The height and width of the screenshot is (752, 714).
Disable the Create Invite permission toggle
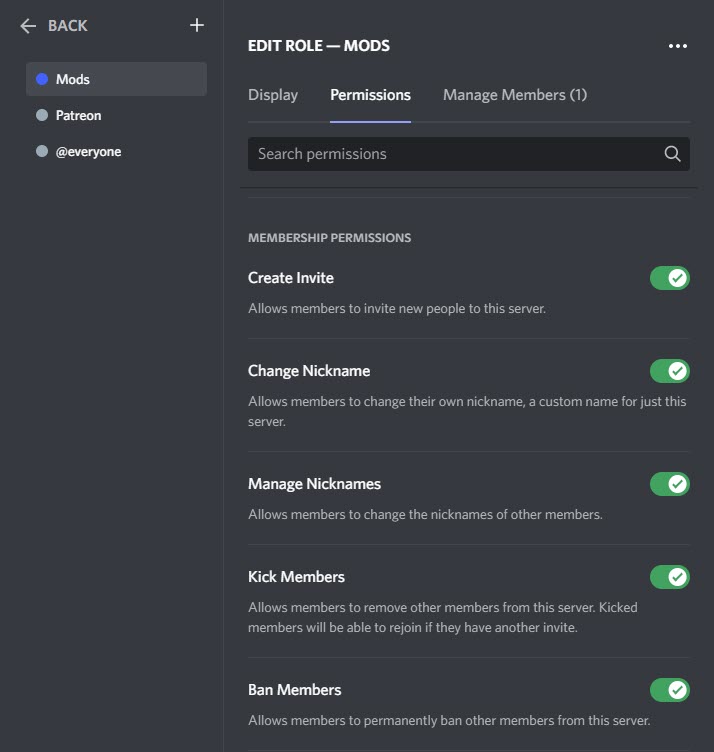pos(669,278)
